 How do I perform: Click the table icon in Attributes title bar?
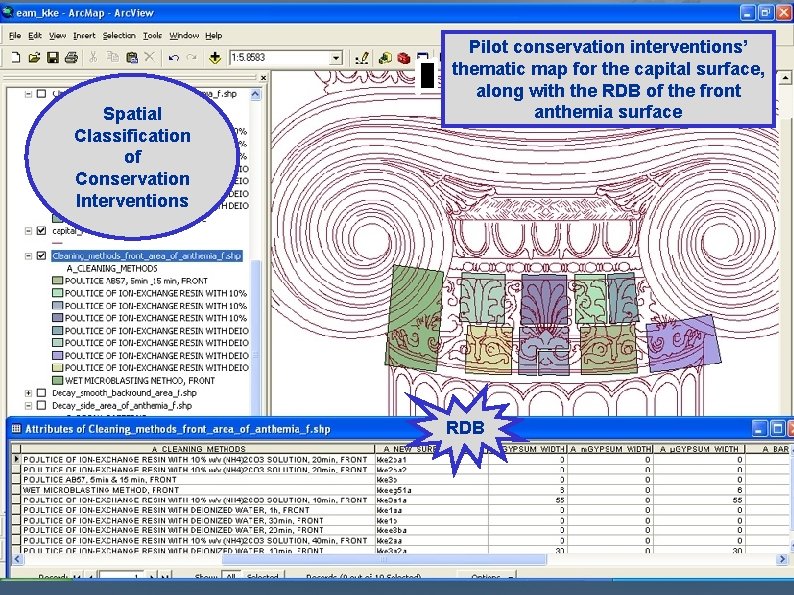(16, 429)
